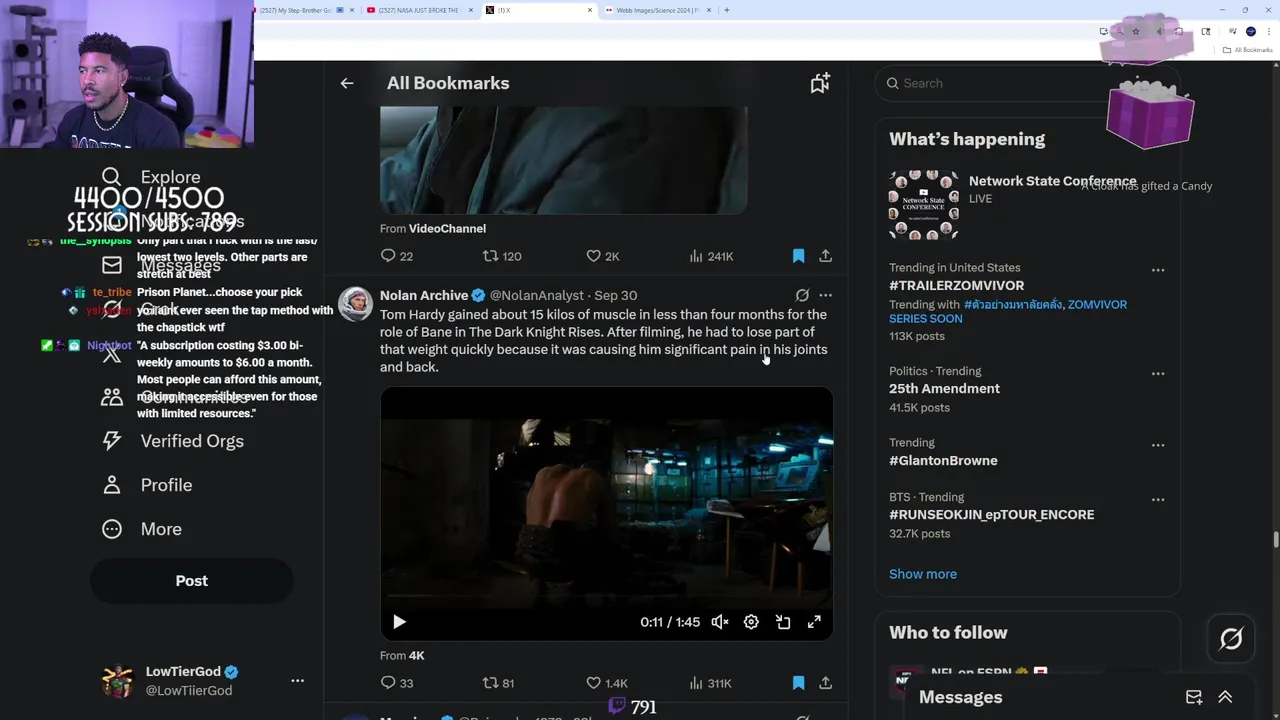
Task: Open the Nolan Archive profile name link
Action: point(424,295)
